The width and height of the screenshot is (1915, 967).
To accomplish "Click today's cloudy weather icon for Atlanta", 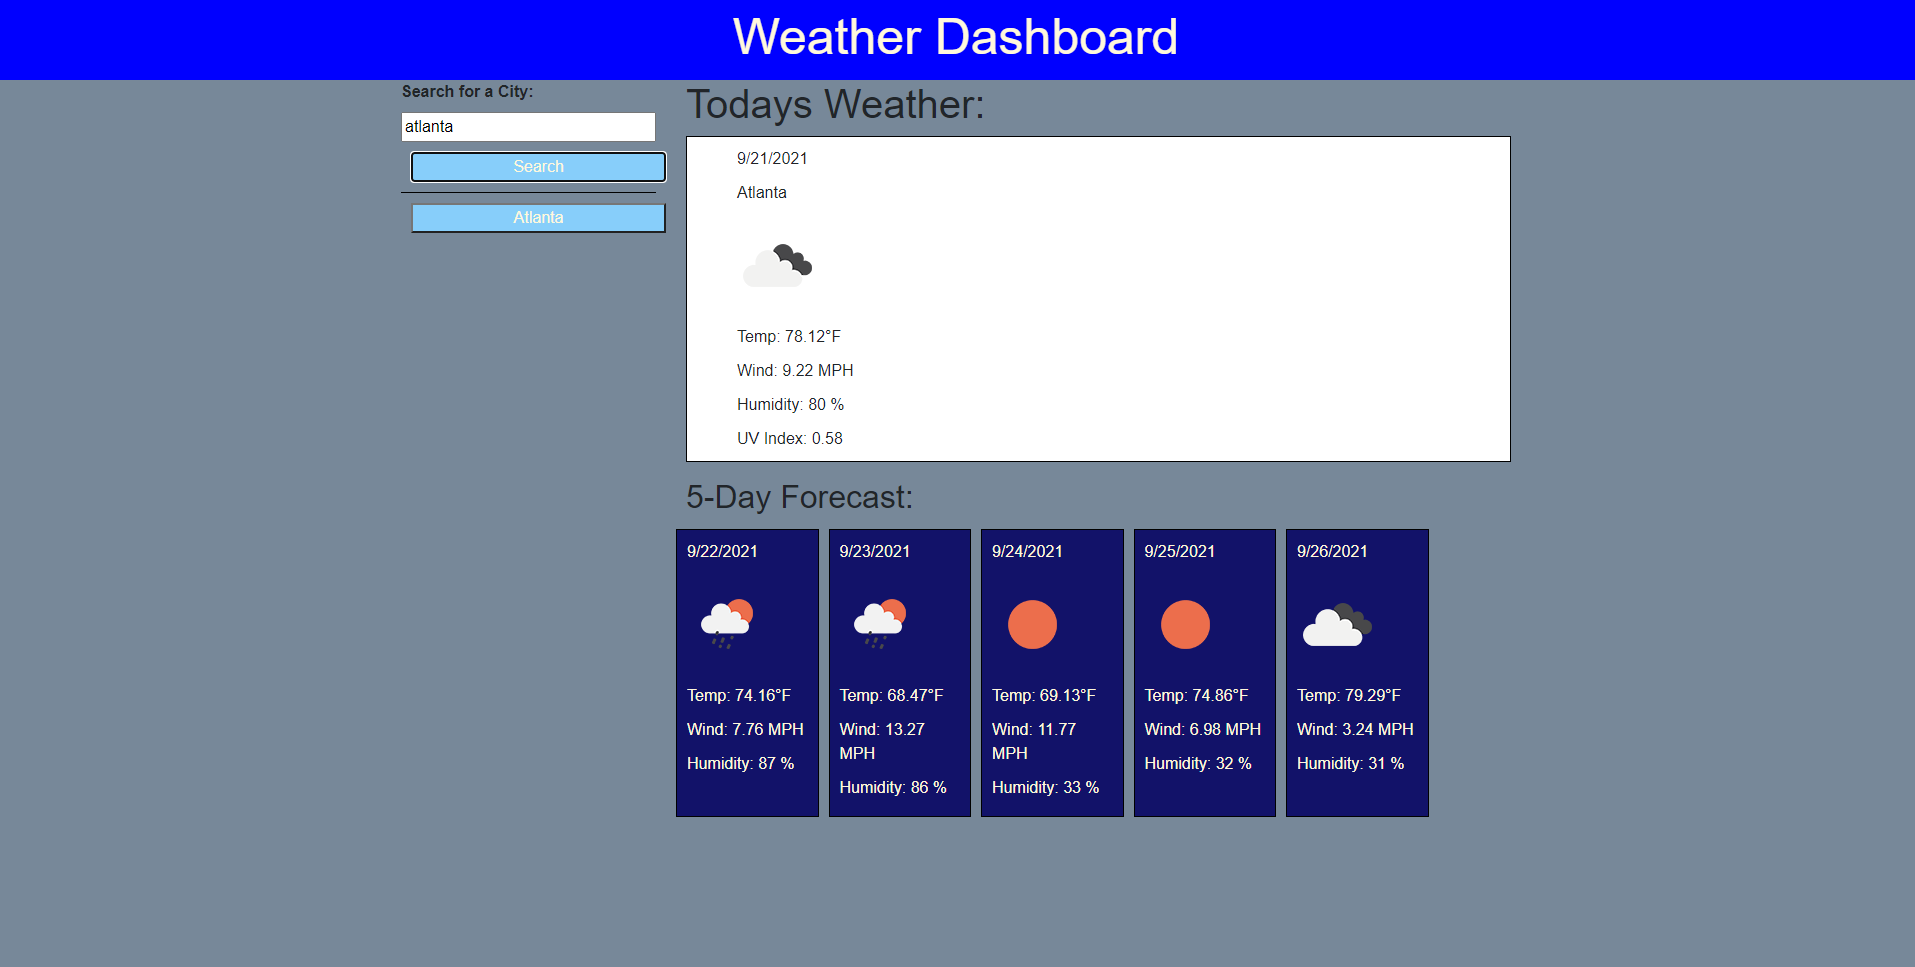I will point(777,265).
